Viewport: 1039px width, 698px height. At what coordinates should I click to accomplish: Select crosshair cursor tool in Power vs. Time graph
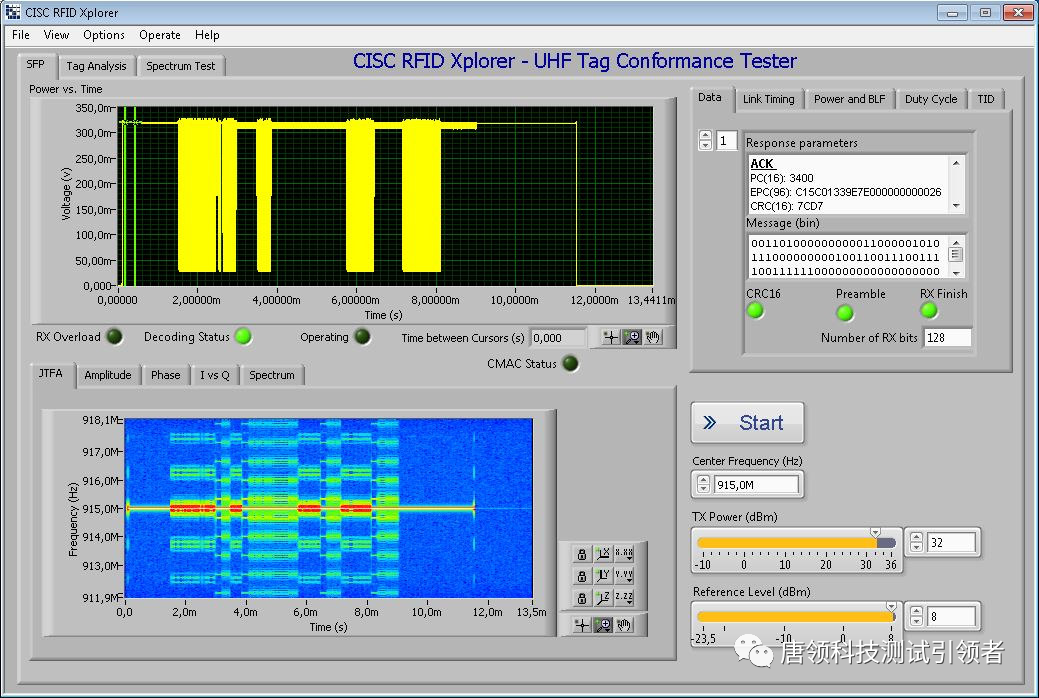[x=611, y=337]
